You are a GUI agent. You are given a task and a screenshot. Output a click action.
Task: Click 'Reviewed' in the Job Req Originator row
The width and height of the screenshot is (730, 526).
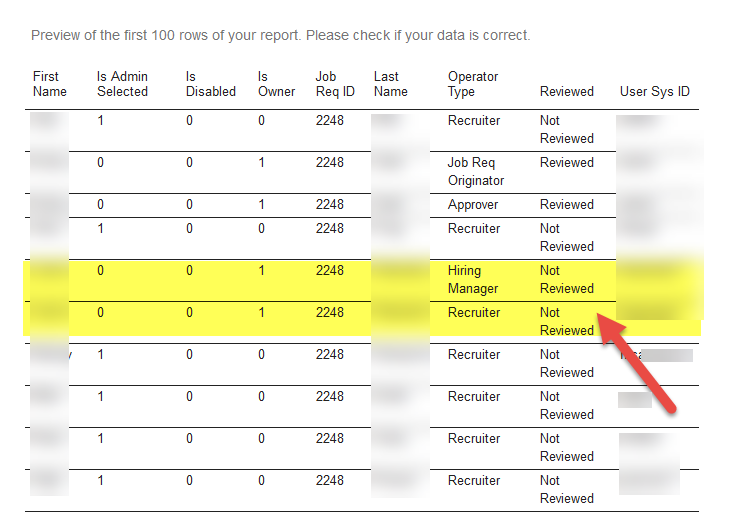pyautogui.click(x=567, y=162)
